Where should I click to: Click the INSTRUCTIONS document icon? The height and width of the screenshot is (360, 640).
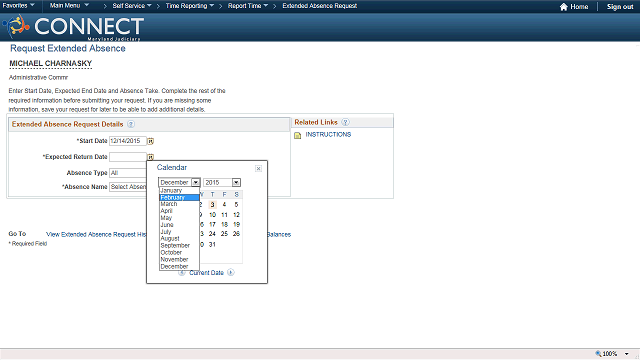coord(298,135)
